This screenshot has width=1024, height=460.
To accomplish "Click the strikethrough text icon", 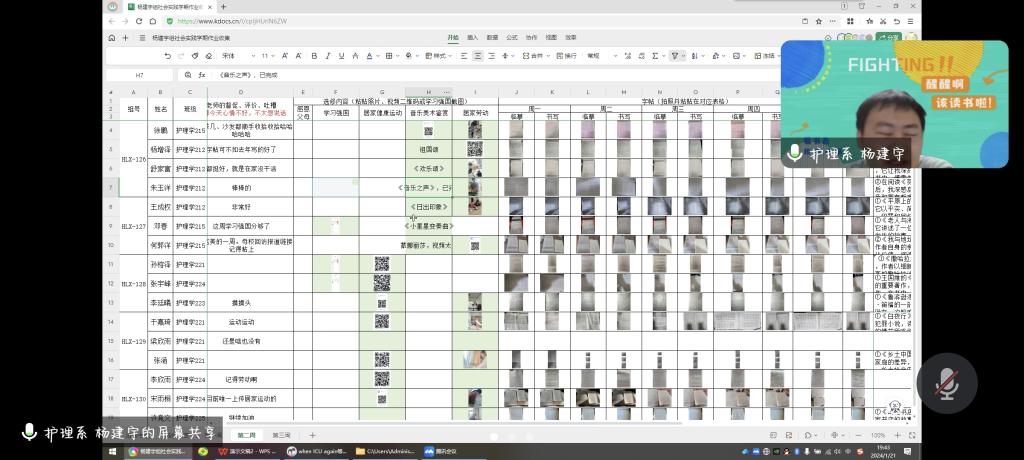I will click(355, 56).
